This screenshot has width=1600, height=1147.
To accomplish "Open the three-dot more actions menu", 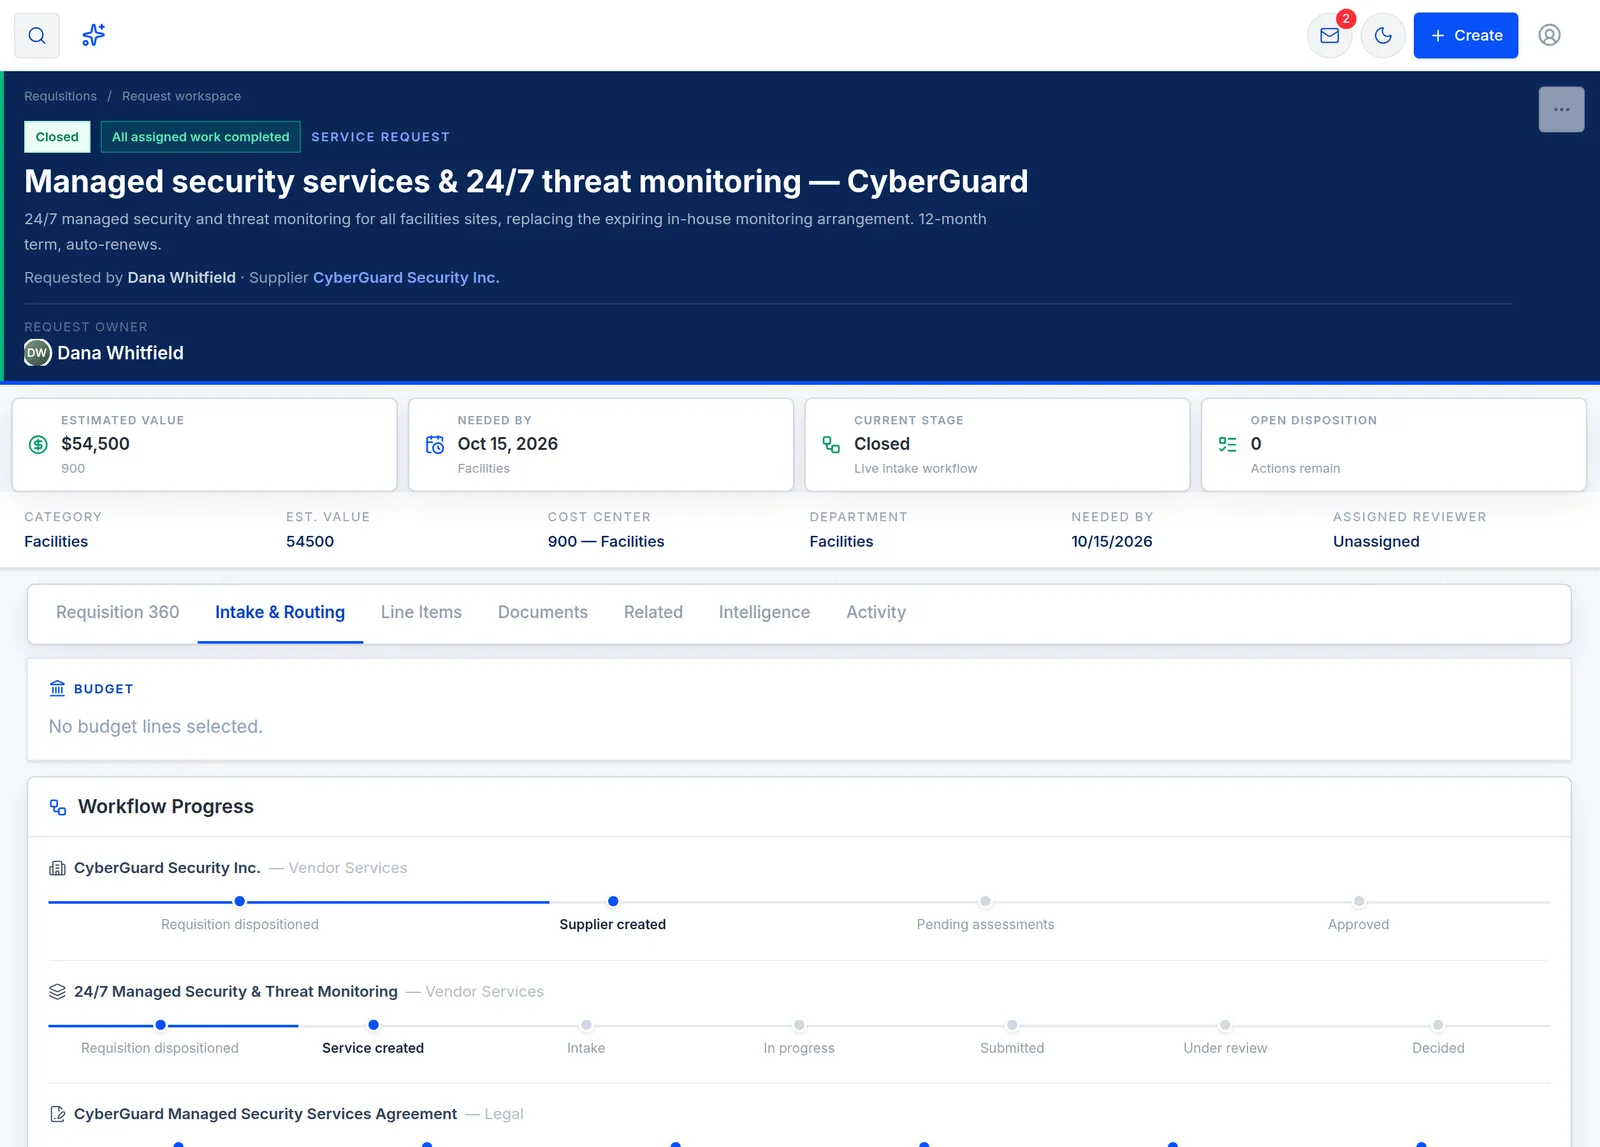I will (x=1561, y=110).
